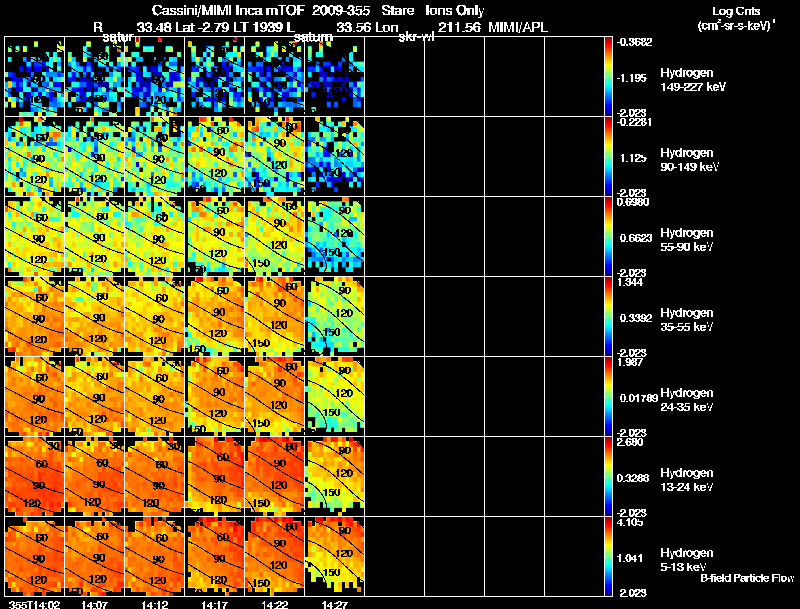This screenshot has height=609, width=800.
Task: Open the 149-227 keV image at 355T14:02
Action: click(x=35, y=77)
